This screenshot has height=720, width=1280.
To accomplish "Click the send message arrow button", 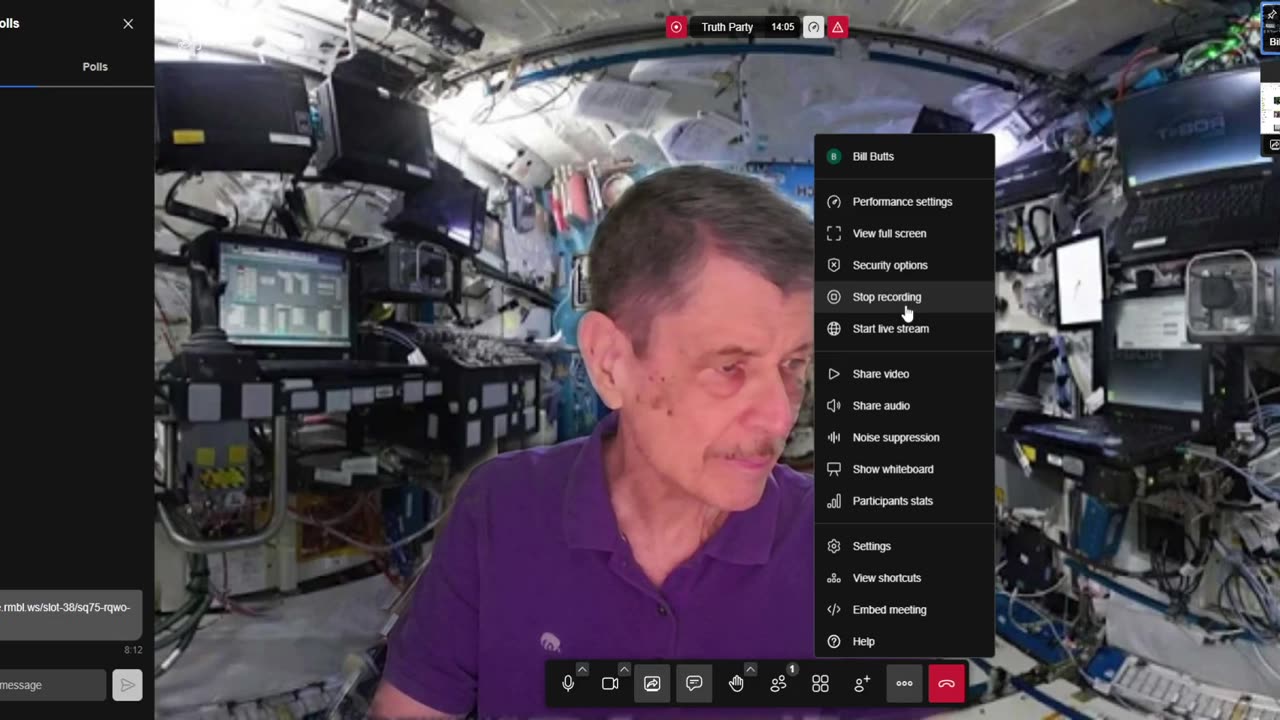I will (x=127, y=685).
